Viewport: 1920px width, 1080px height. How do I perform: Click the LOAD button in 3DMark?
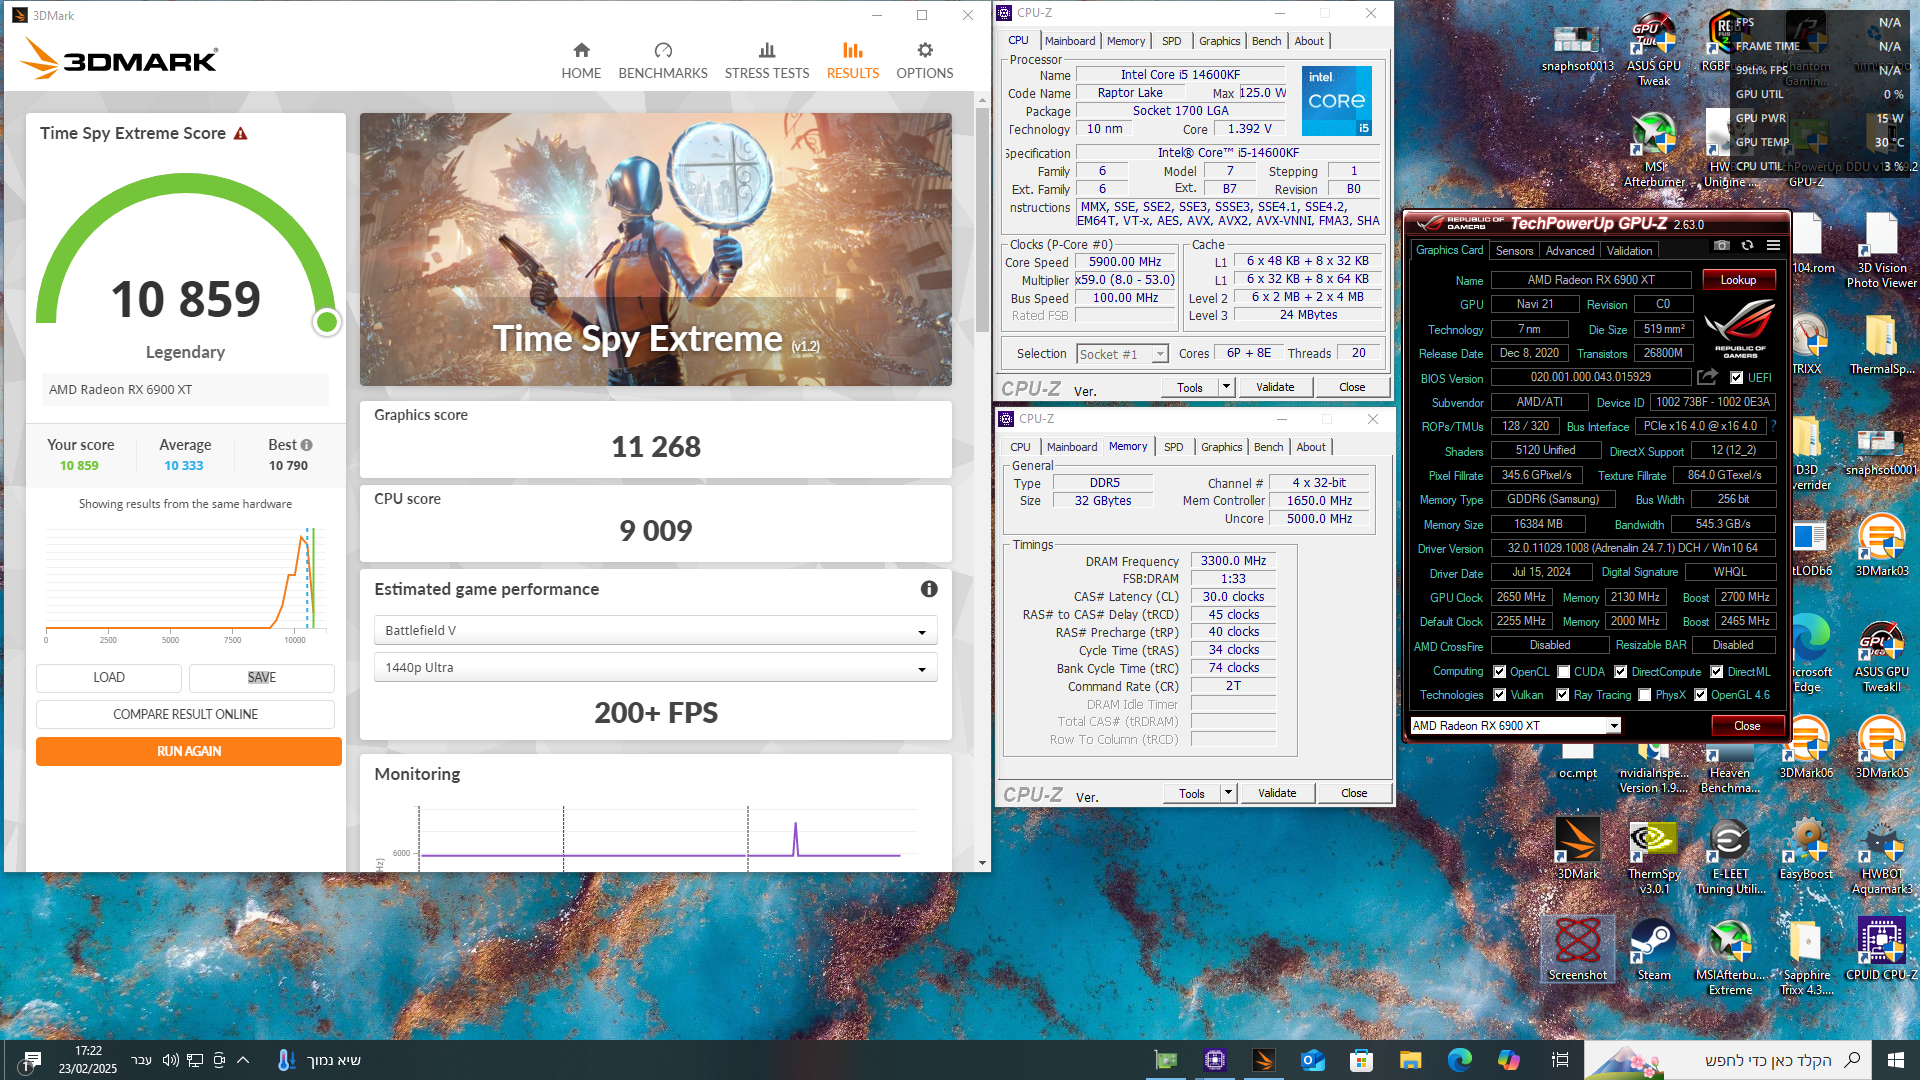click(x=109, y=677)
